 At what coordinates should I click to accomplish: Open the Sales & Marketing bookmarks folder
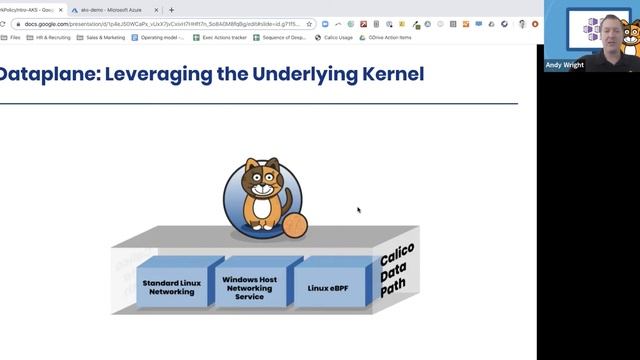click(x=101, y=38)
